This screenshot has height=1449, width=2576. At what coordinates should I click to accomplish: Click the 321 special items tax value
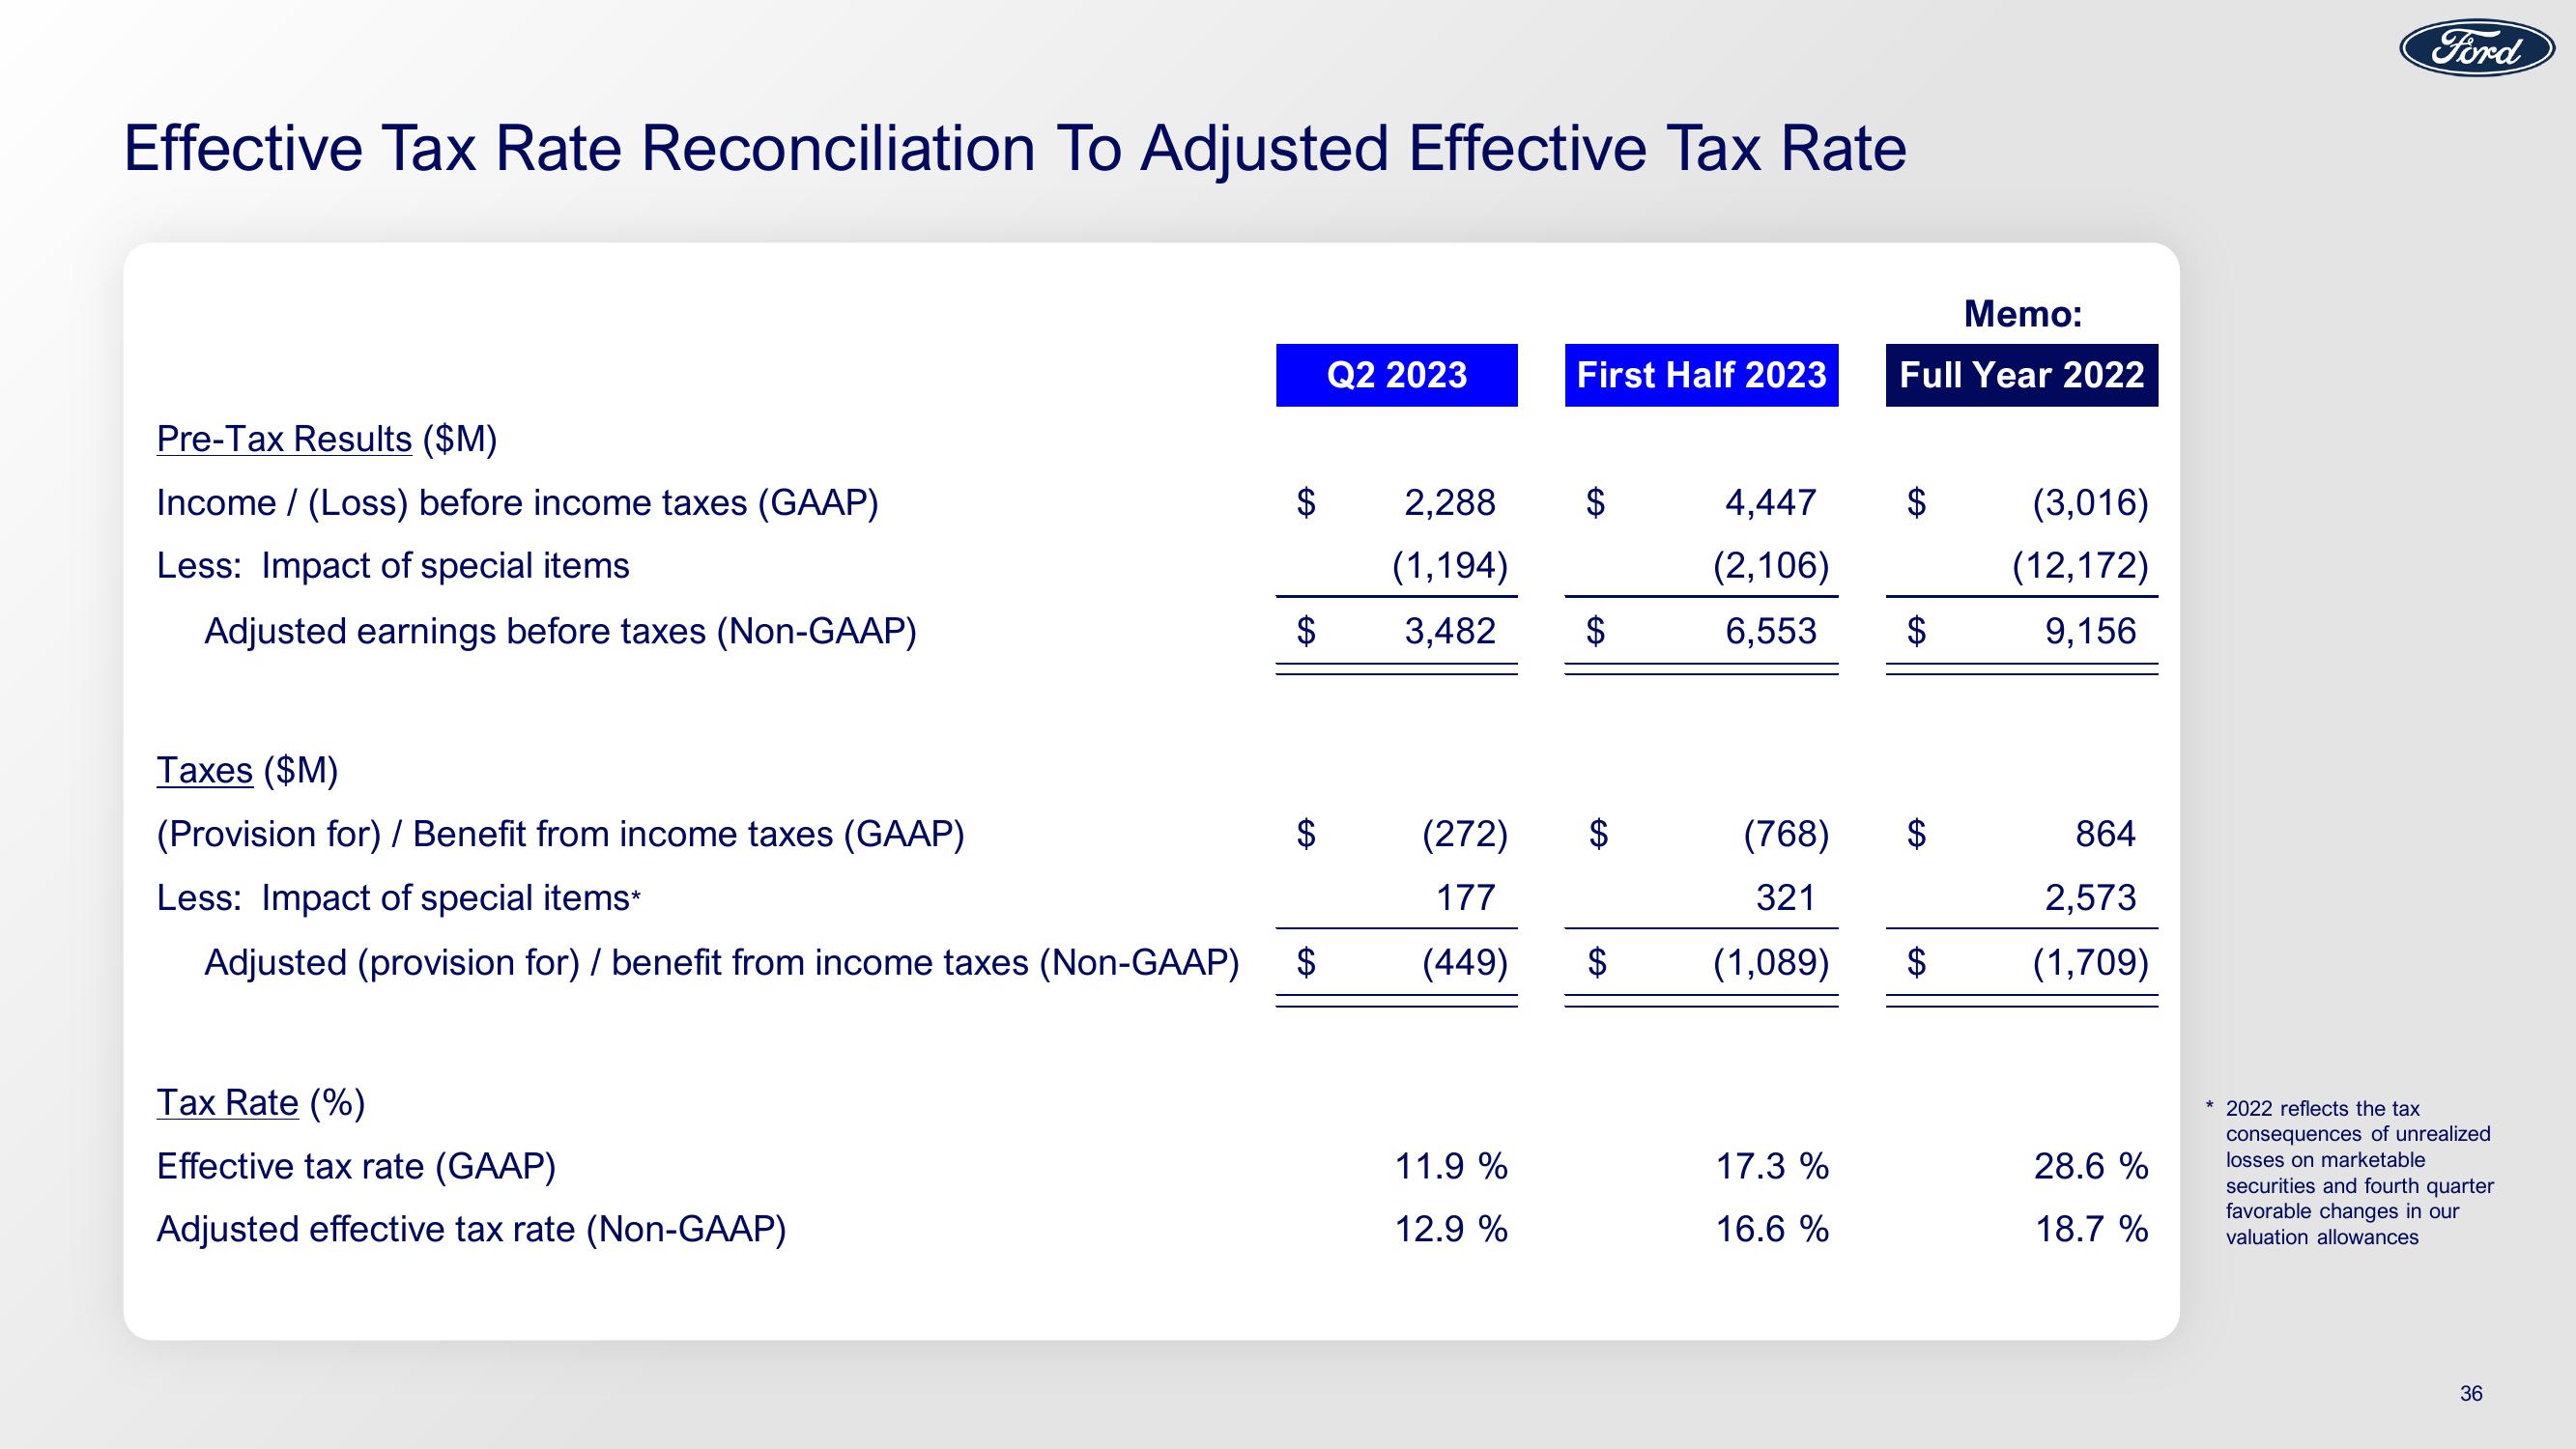tap(1786, 898)
